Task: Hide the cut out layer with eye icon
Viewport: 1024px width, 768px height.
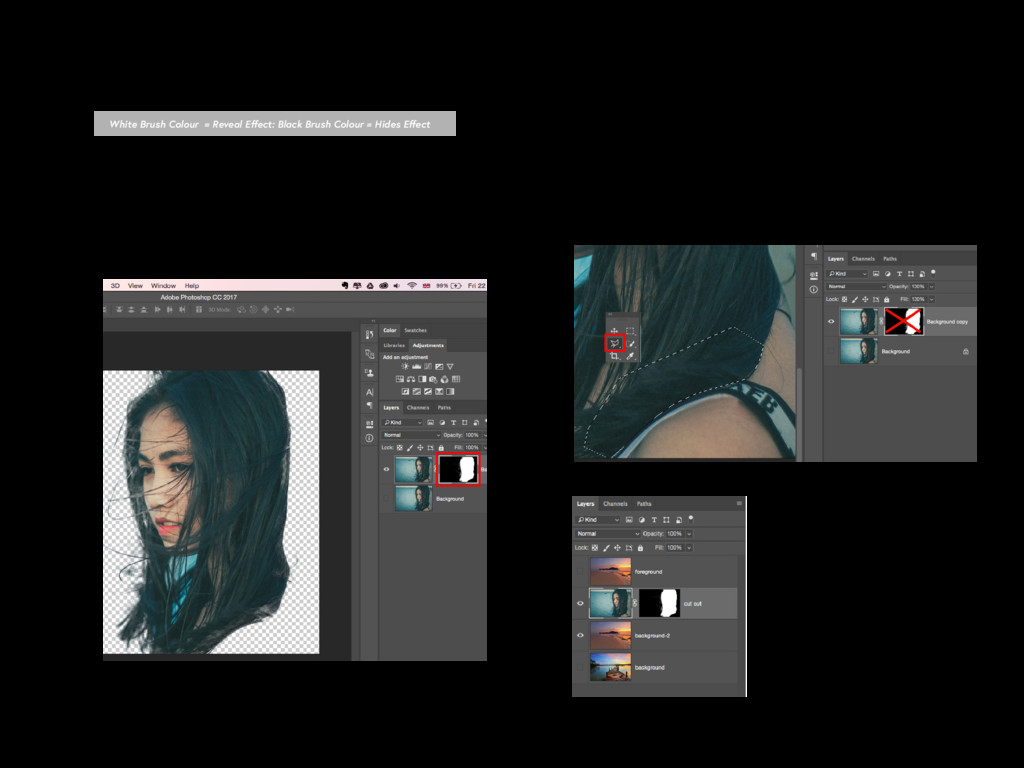Action: 580,603
